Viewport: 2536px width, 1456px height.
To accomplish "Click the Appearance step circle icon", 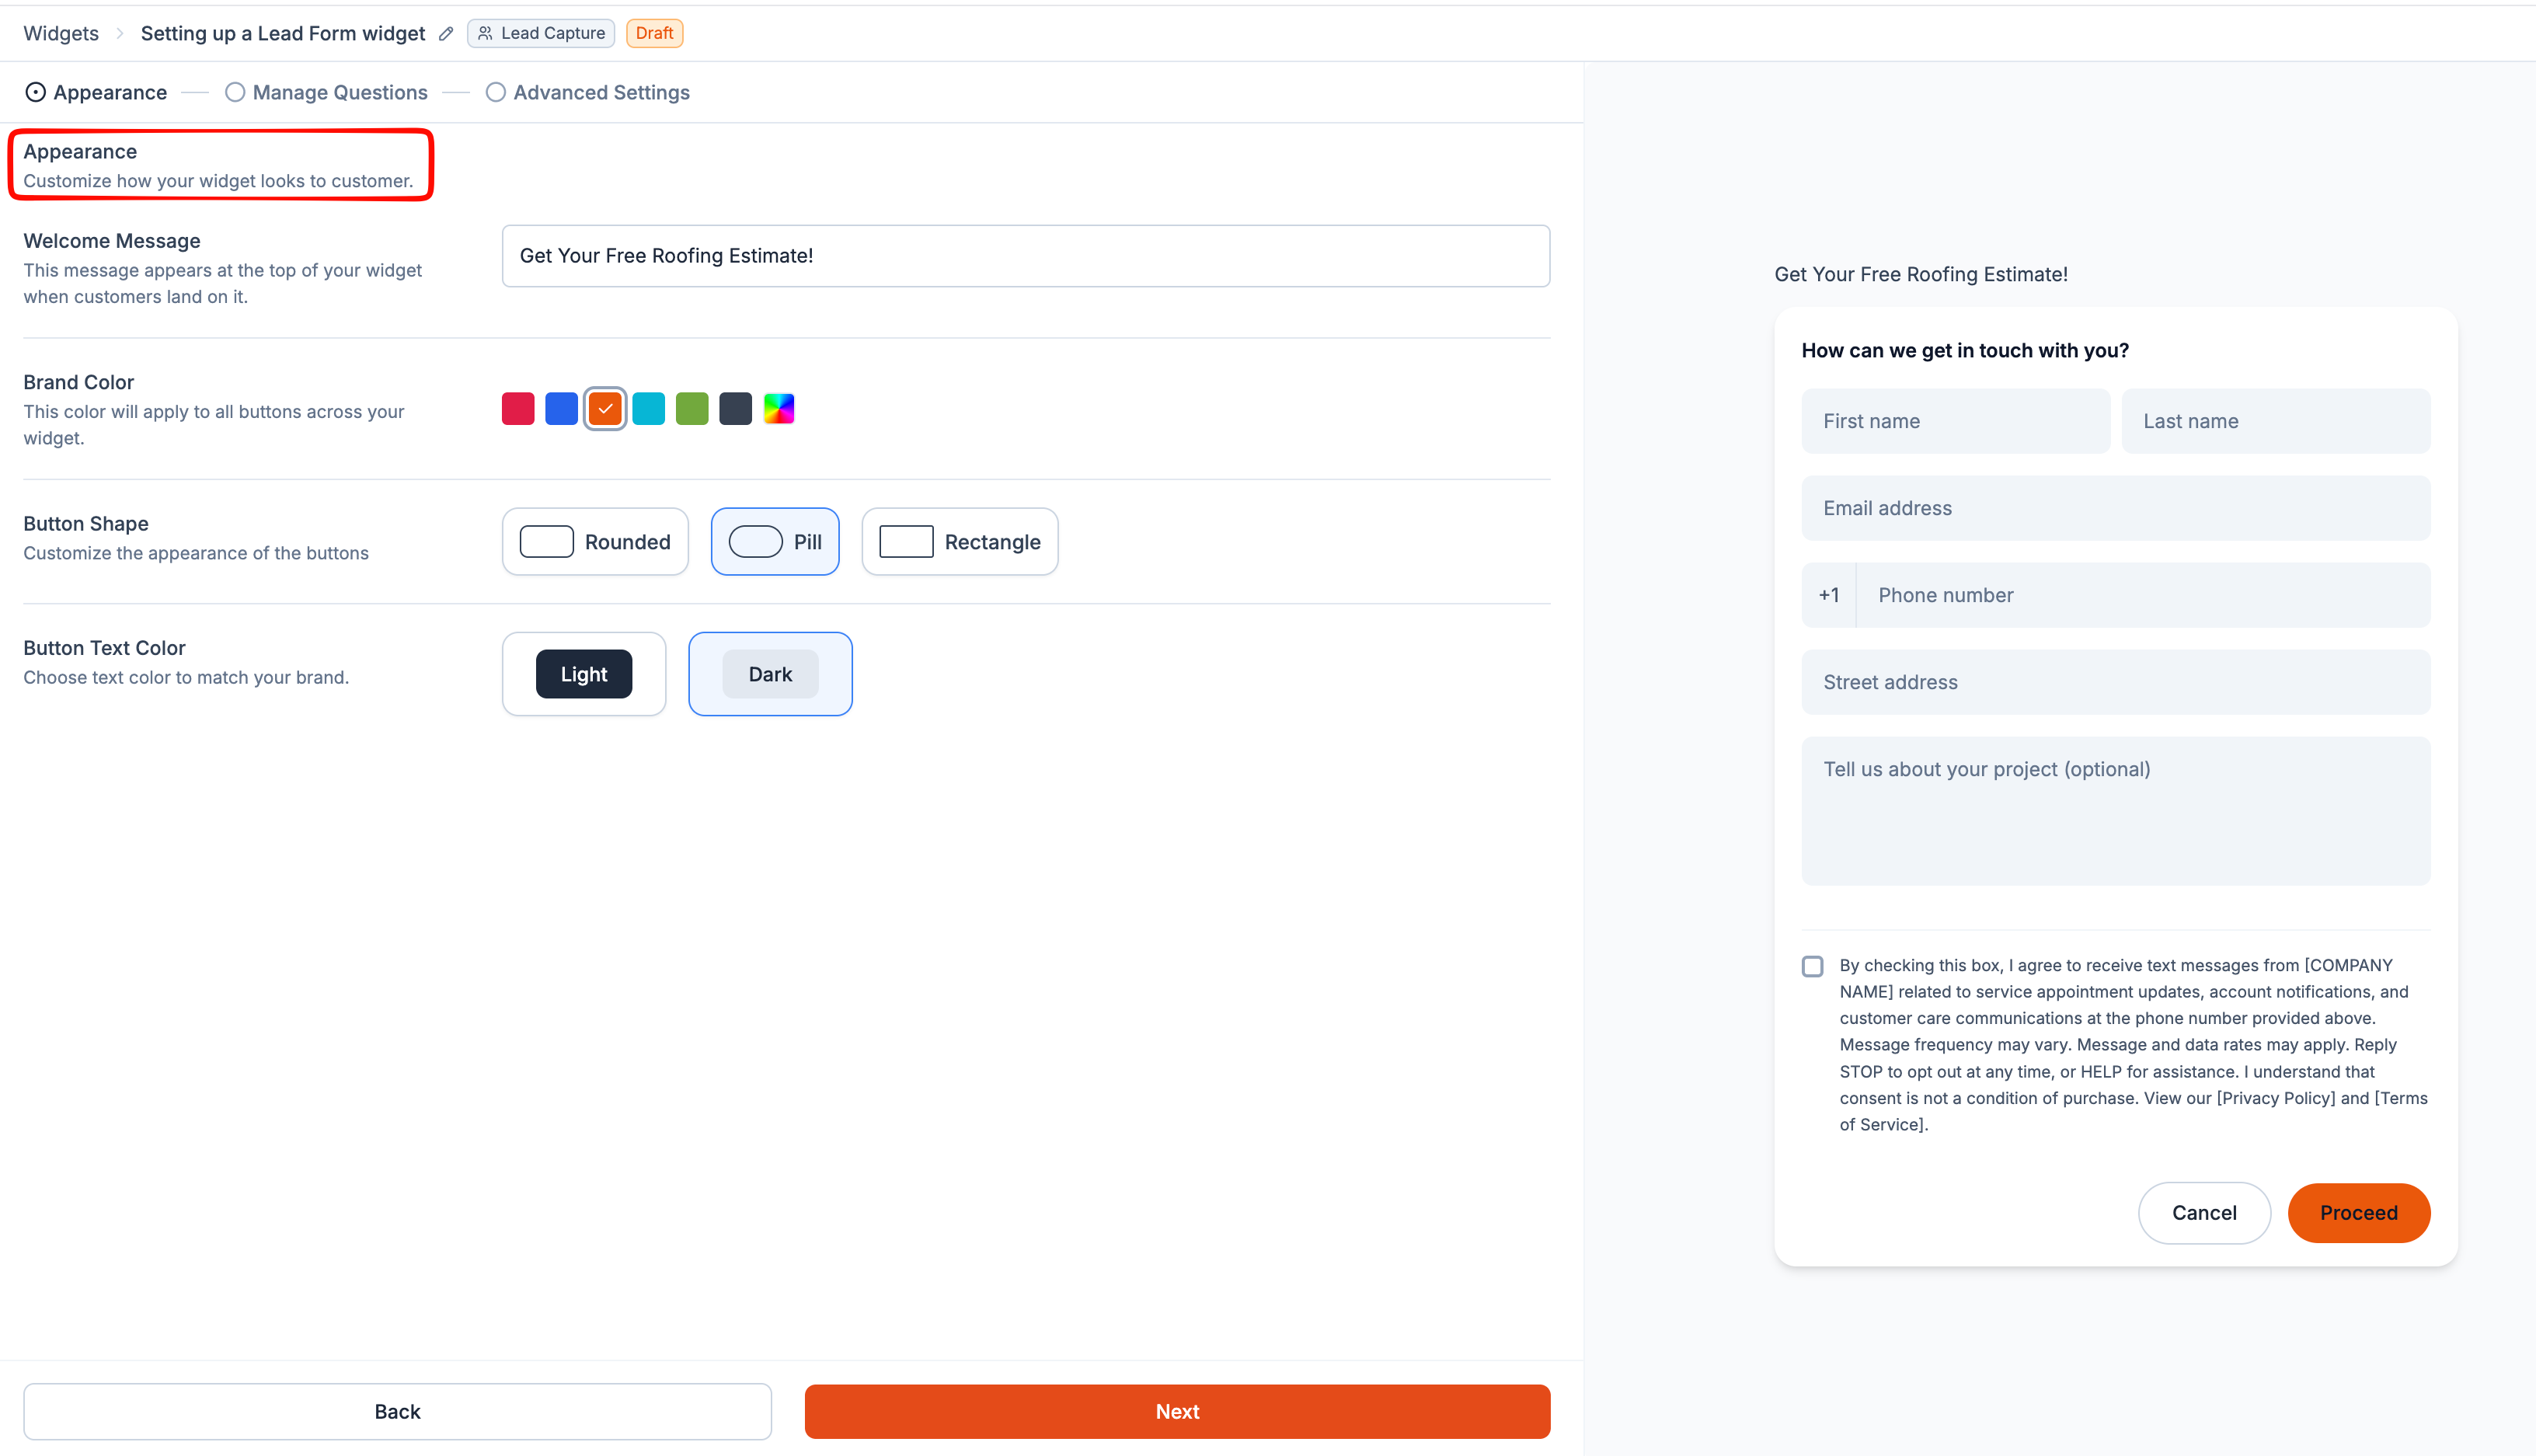I will (x=35, y=92).
